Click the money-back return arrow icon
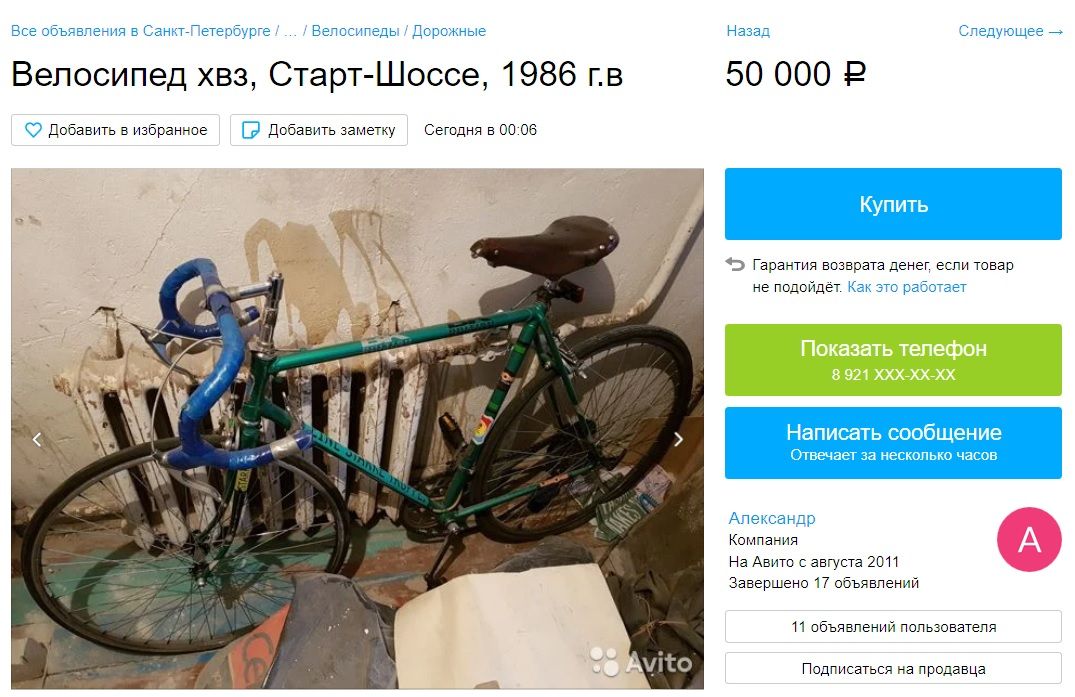1075x697 pixels. pos(735,265)
